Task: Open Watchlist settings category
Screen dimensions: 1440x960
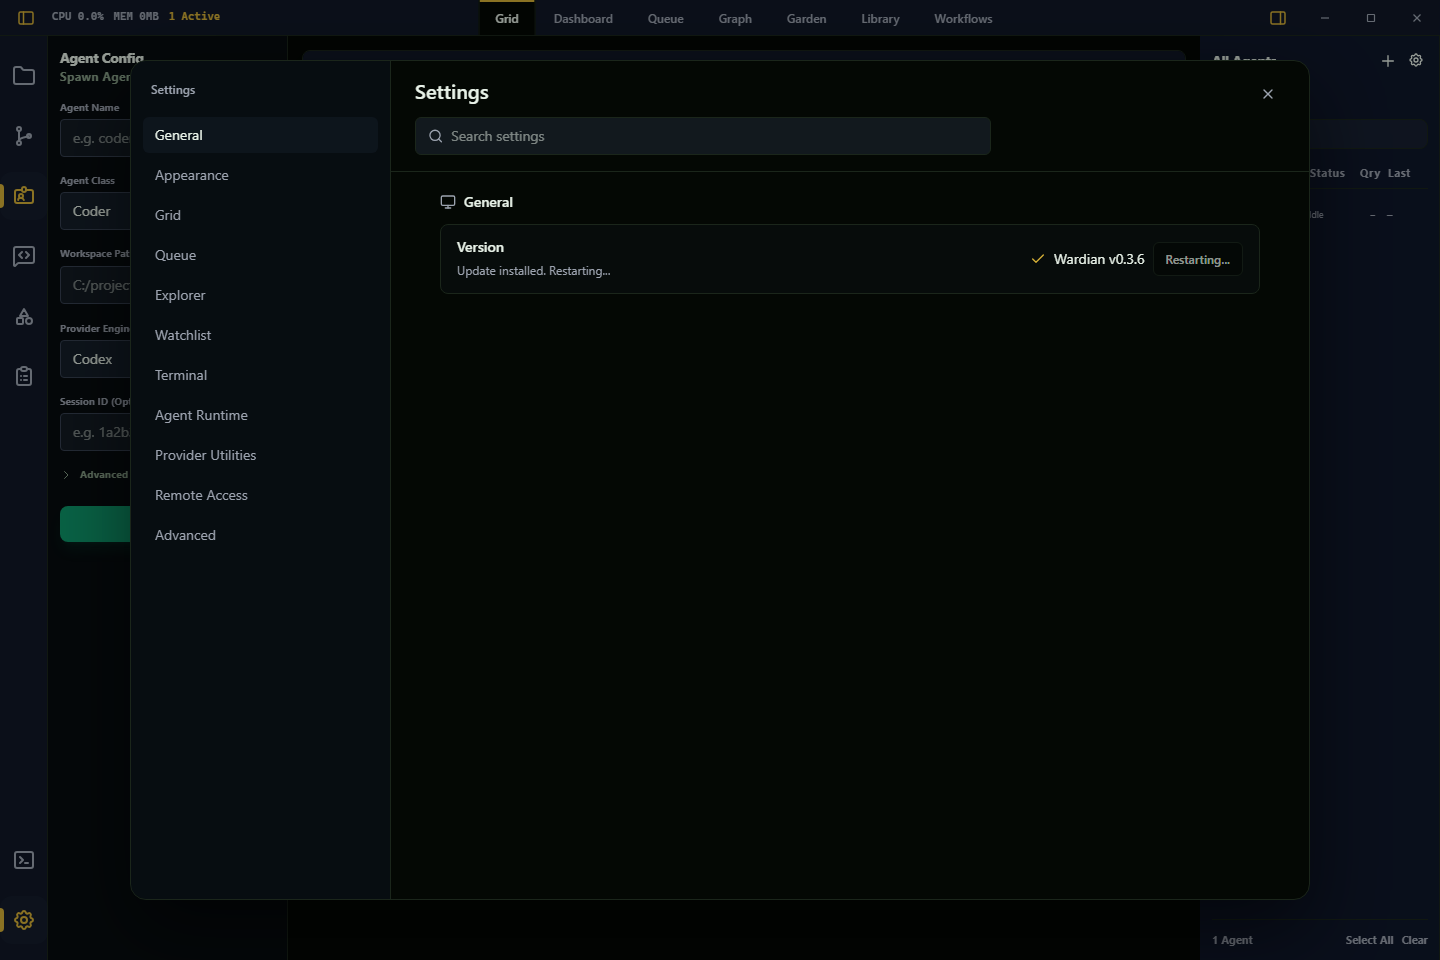Action: pyautogui.click(x=260, y=335)
